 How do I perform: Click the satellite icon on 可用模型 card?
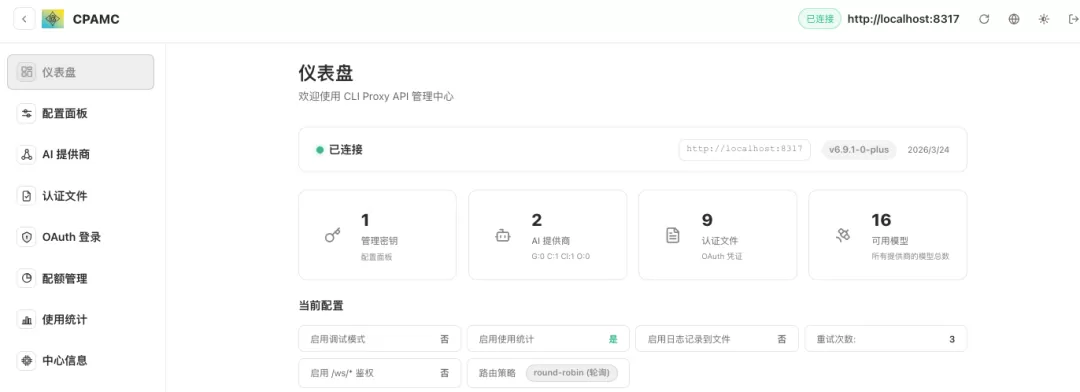point(843,236)
